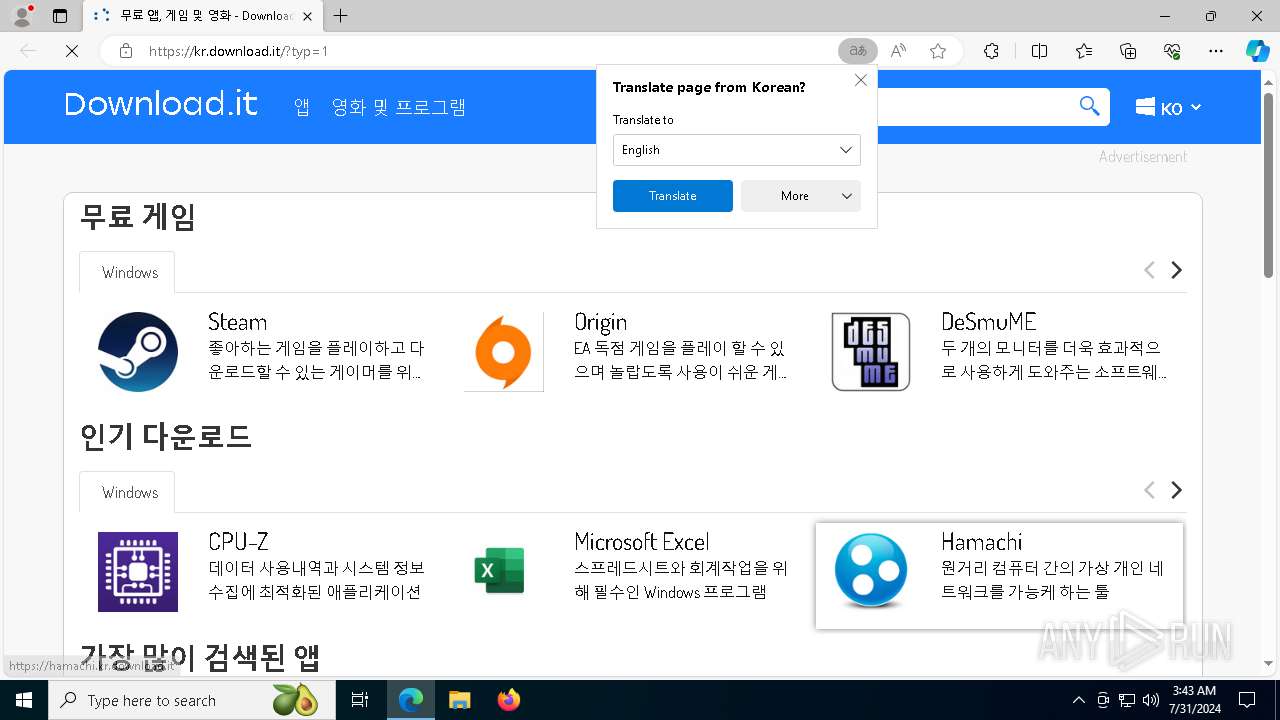Viewport: 1280px width, 720px height.
Task: Open the 앱 menu item
Action: click(x=302, y=107)
